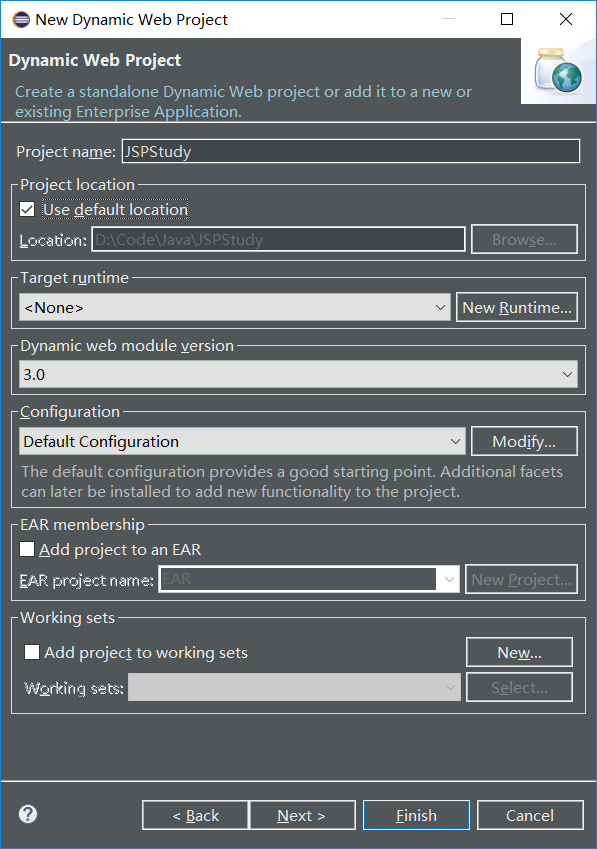Screen dimensions: 597x849
Task: Uncheck Use default location
Action: click(25, 209)
